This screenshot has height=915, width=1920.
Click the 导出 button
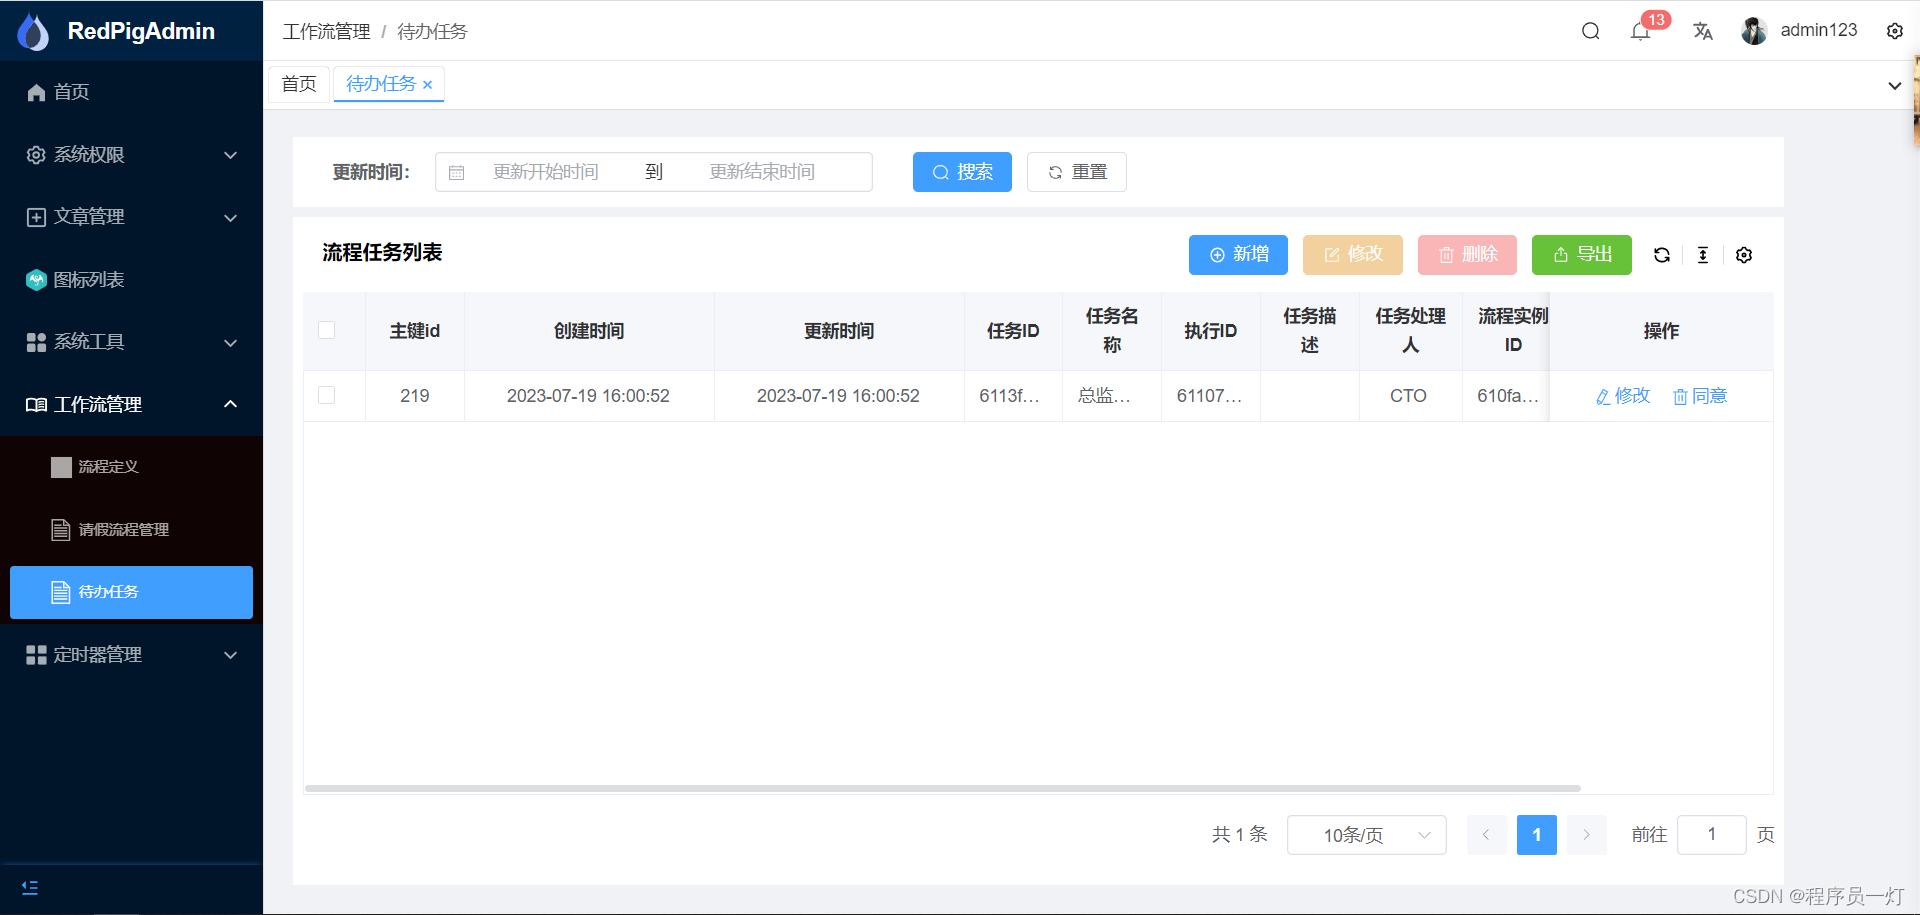[1582, 255]
